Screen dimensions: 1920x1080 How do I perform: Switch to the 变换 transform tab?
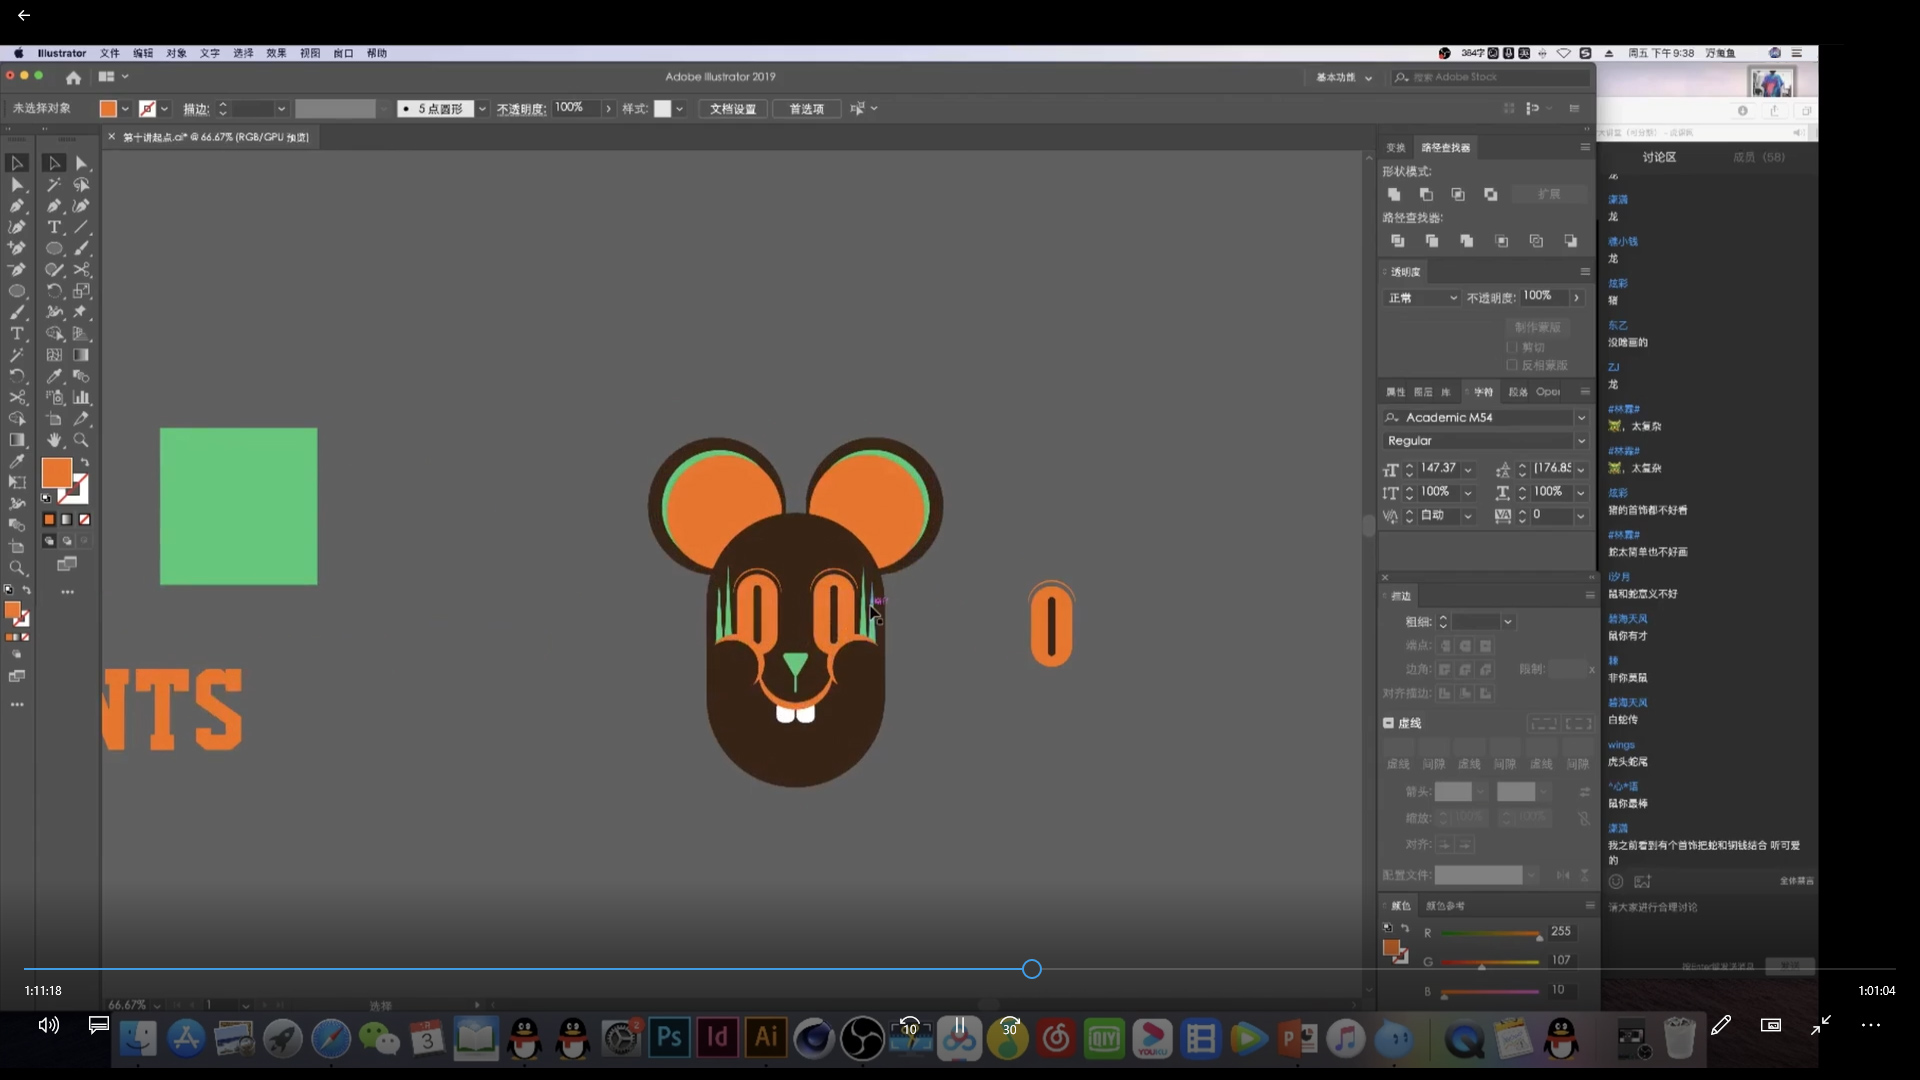1395,147
